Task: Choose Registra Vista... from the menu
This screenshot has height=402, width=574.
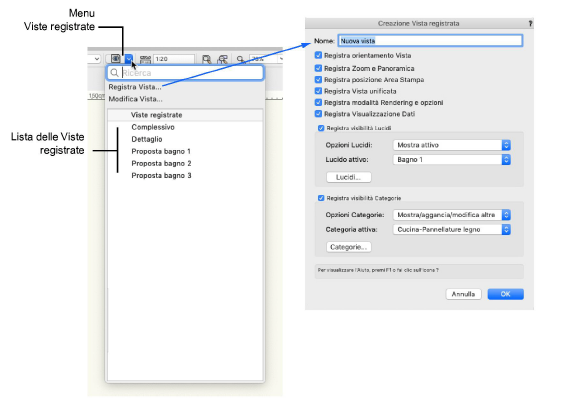Action: tap(135, 87)
